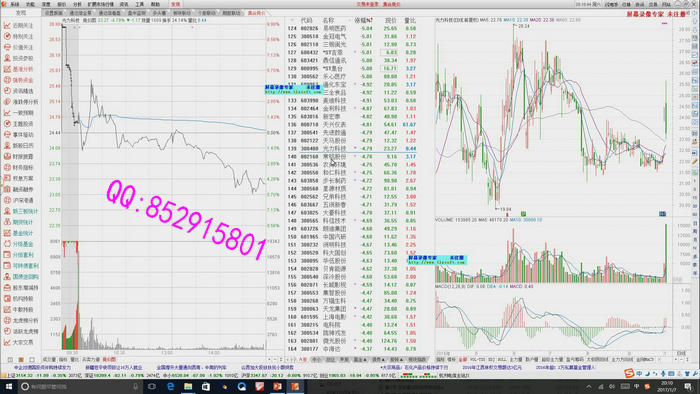Switch to the 竞价图 tab below the intraday chart
Screen dimensions: 700x394
point(109,359)
